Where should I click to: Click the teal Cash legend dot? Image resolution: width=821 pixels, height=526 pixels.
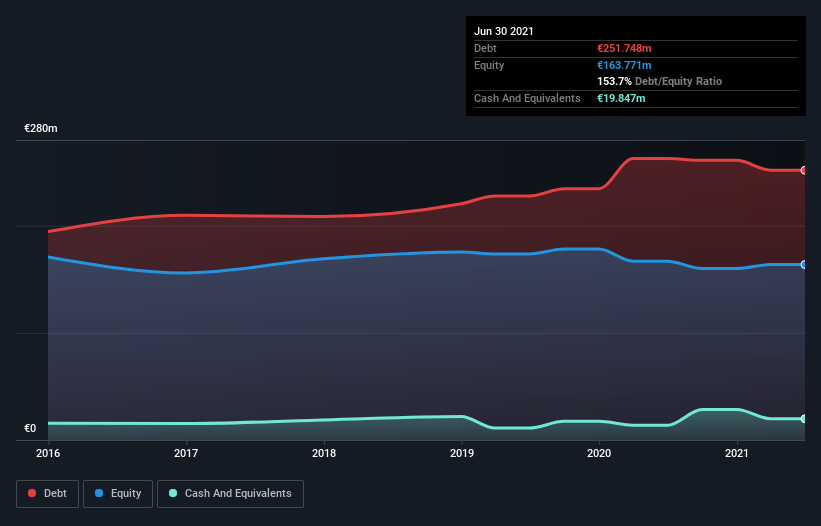pos(173,493)
